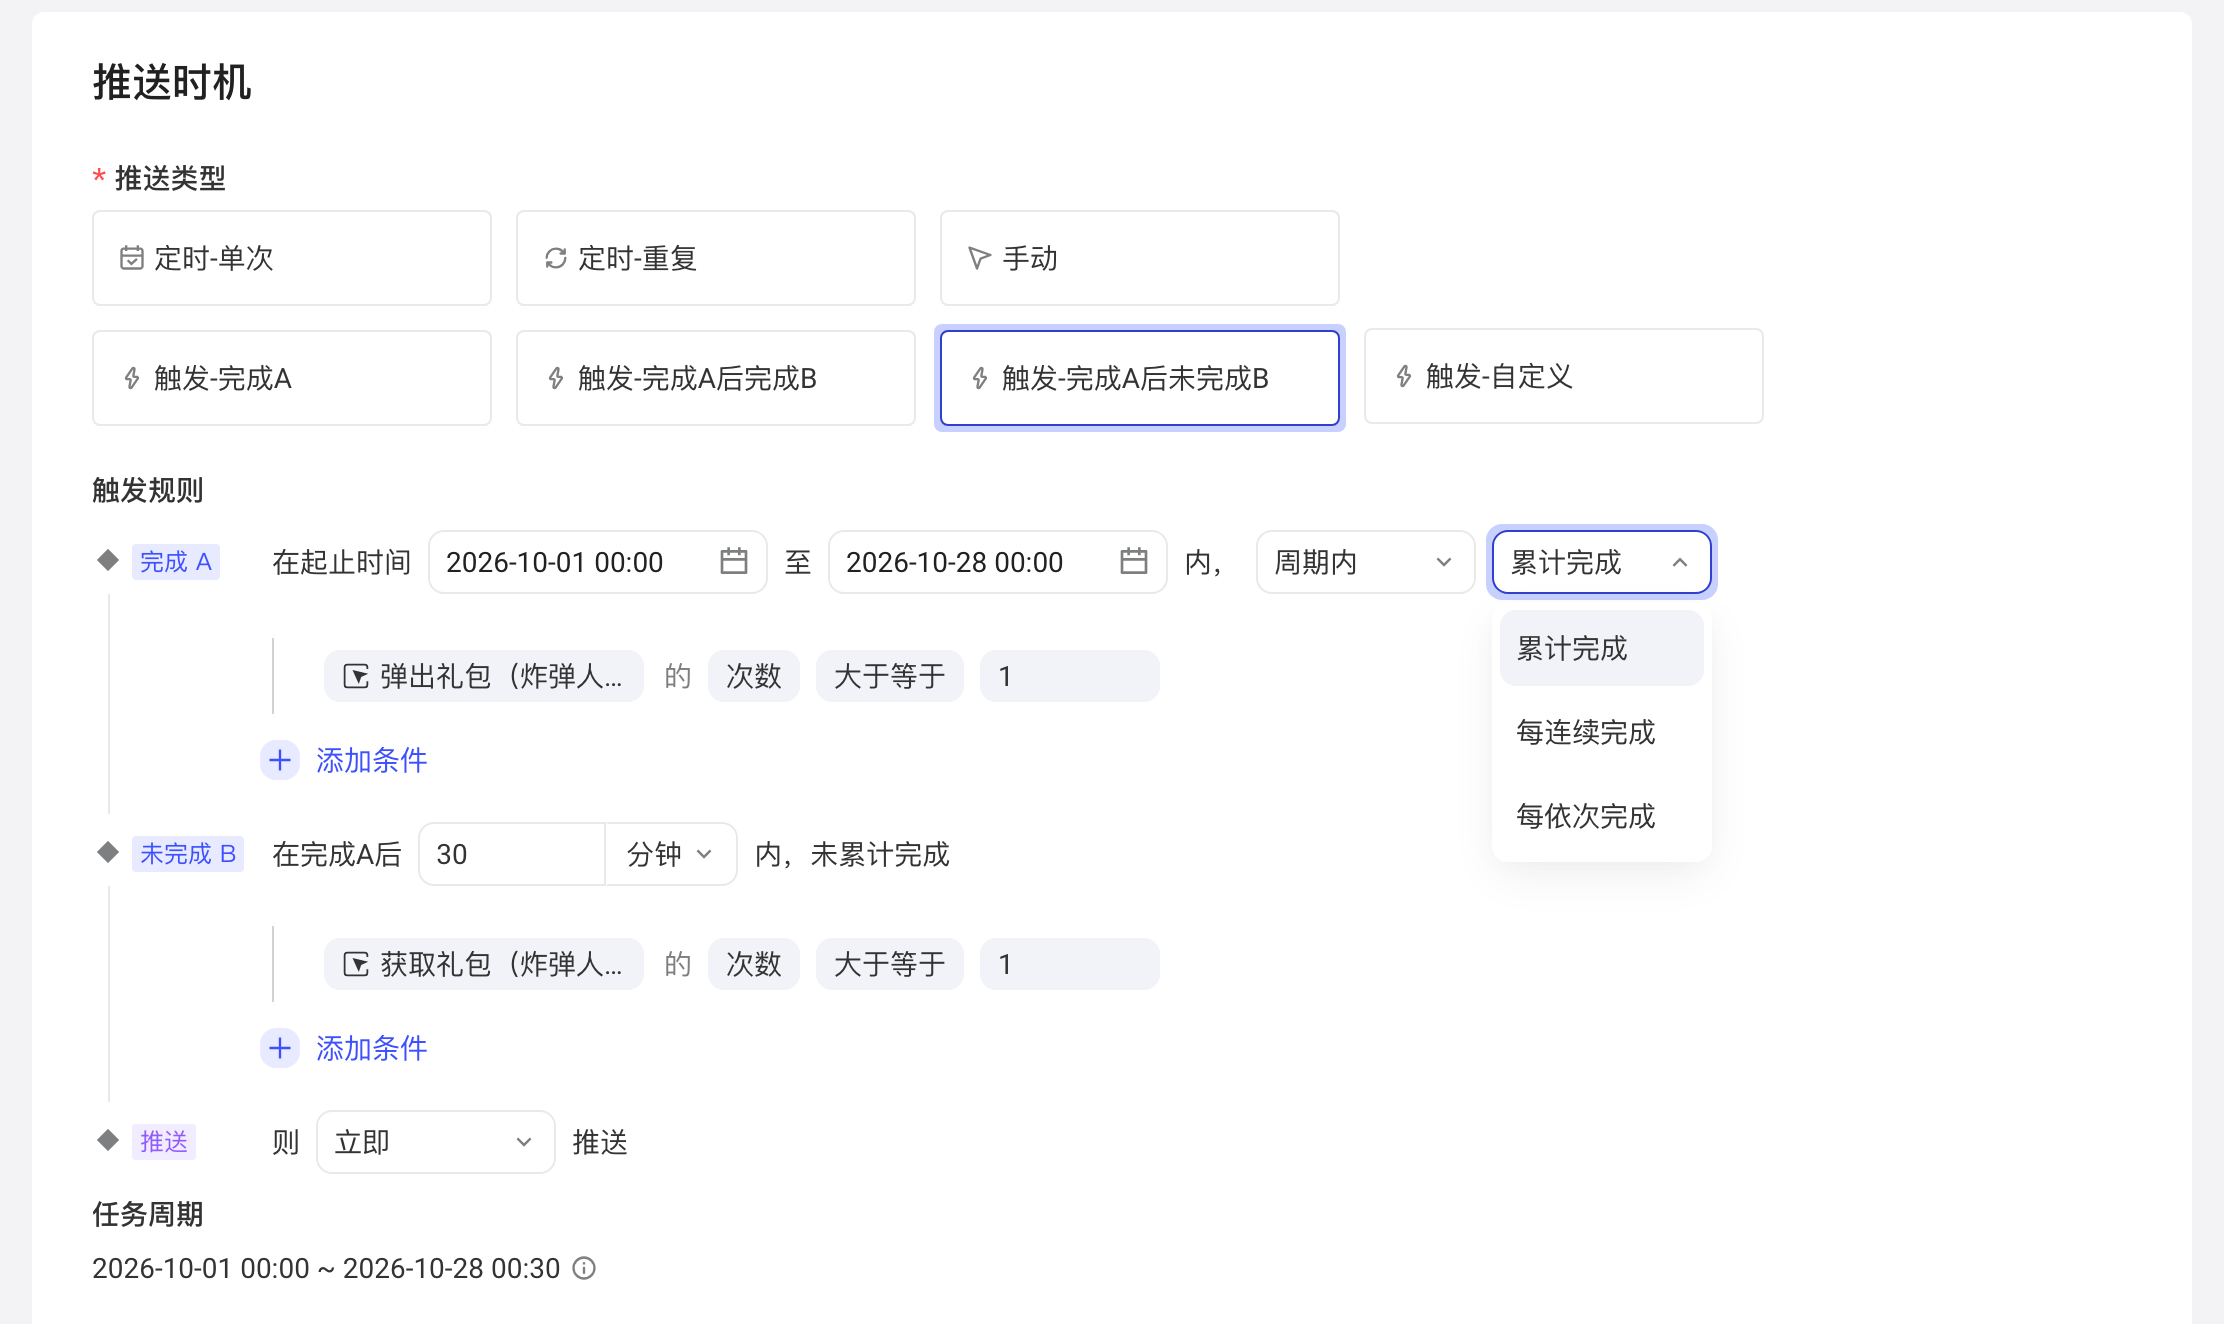Click the 未完成 B tag

188,854
